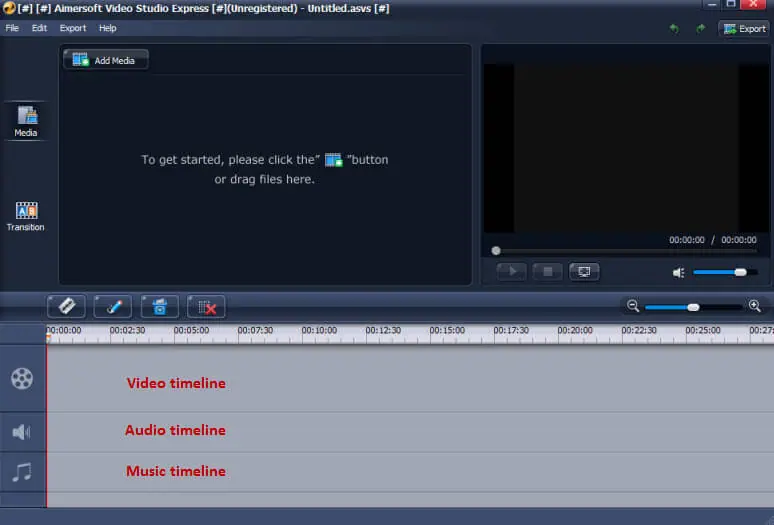Select the Transition panel icon
Screen dimensions: 774x525
(26, 216)
